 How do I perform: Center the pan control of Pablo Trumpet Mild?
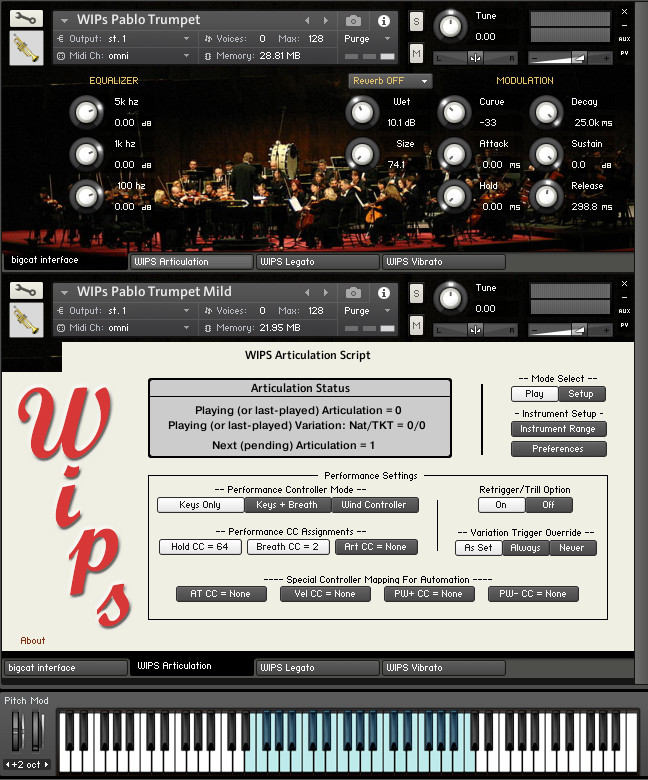click(475, 330)
